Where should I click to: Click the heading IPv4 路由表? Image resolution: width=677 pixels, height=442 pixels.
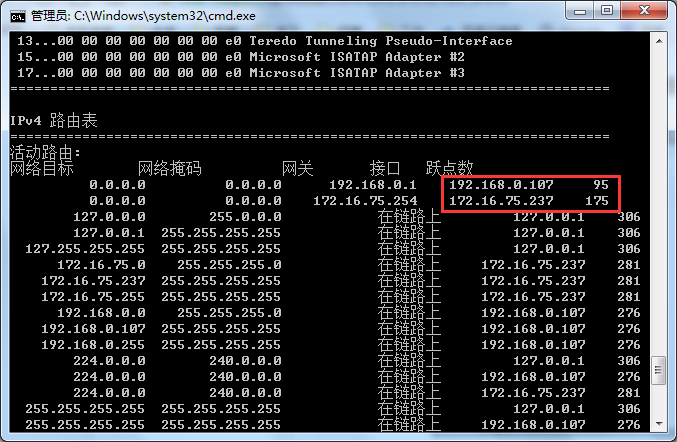point(54,120)
